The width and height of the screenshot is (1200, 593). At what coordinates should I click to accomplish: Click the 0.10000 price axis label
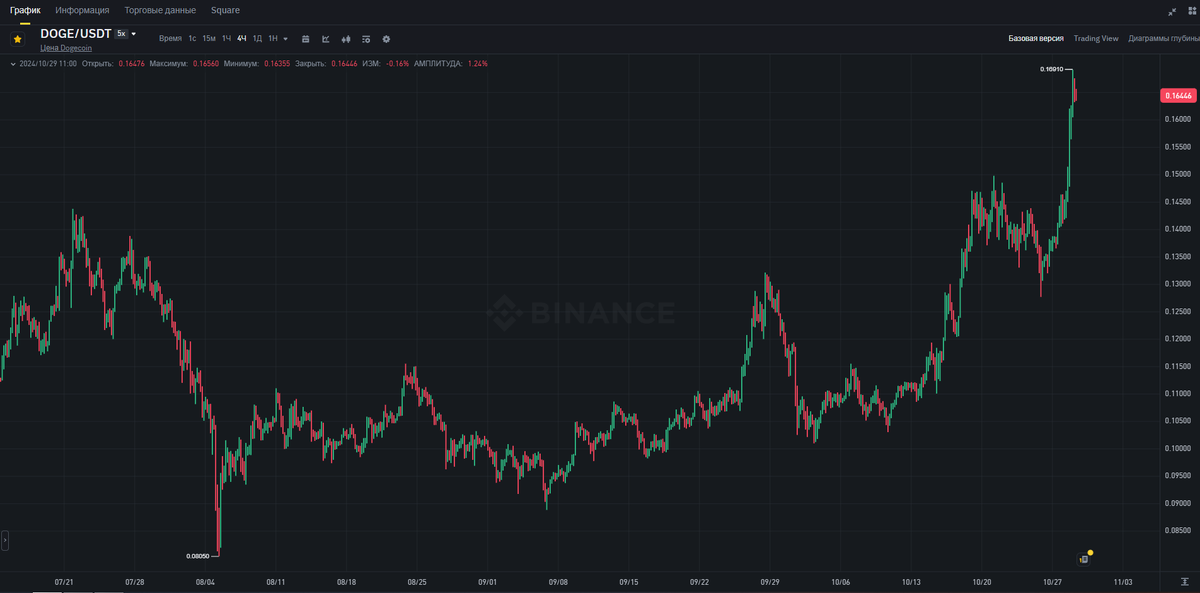click(1178, 448)
